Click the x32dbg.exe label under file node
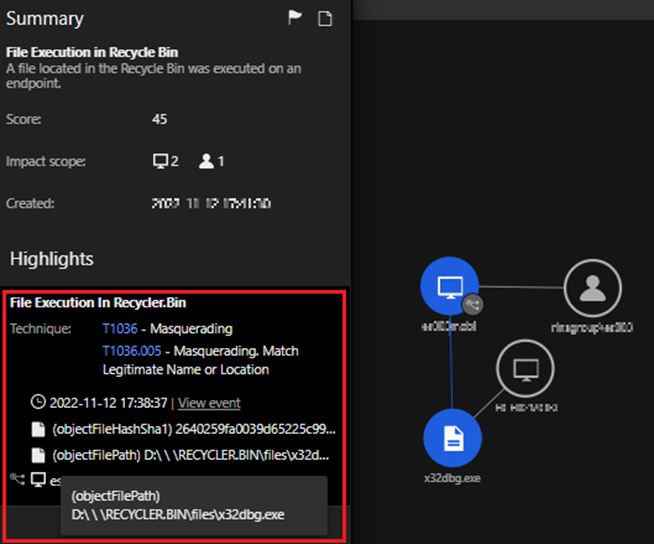Screen dimensions: 654x544 [452, 478]
